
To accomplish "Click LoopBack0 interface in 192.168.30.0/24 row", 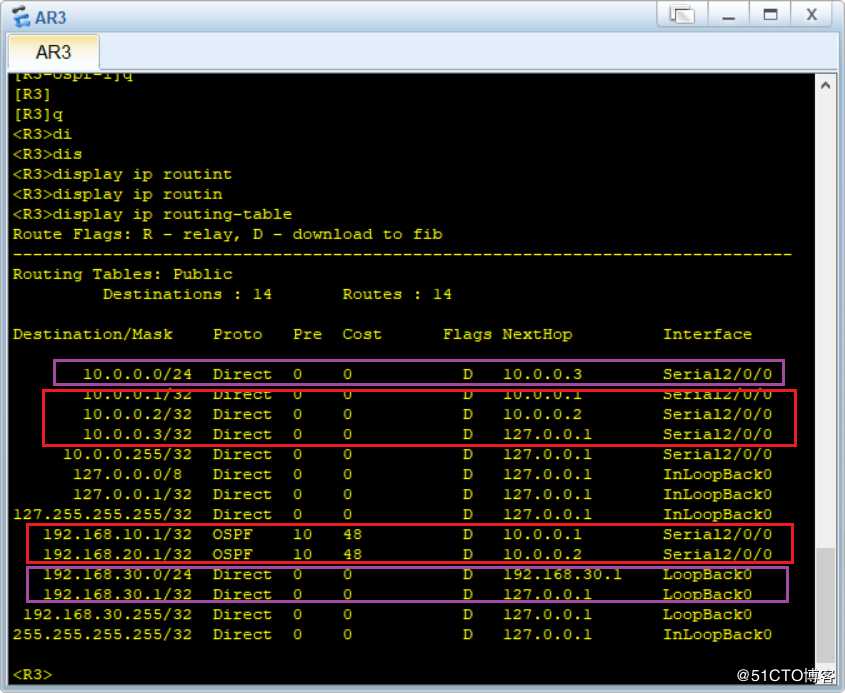I will 707,574.
